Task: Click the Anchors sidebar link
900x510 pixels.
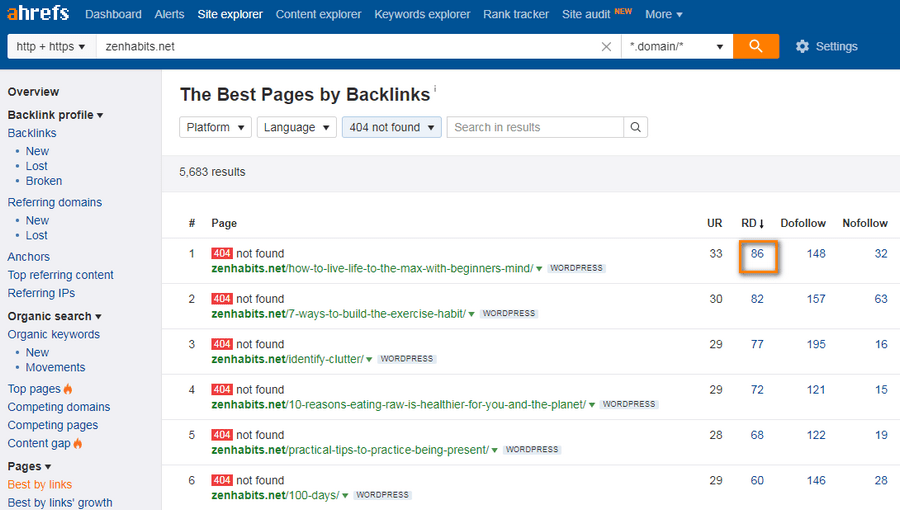Action: 29,257
